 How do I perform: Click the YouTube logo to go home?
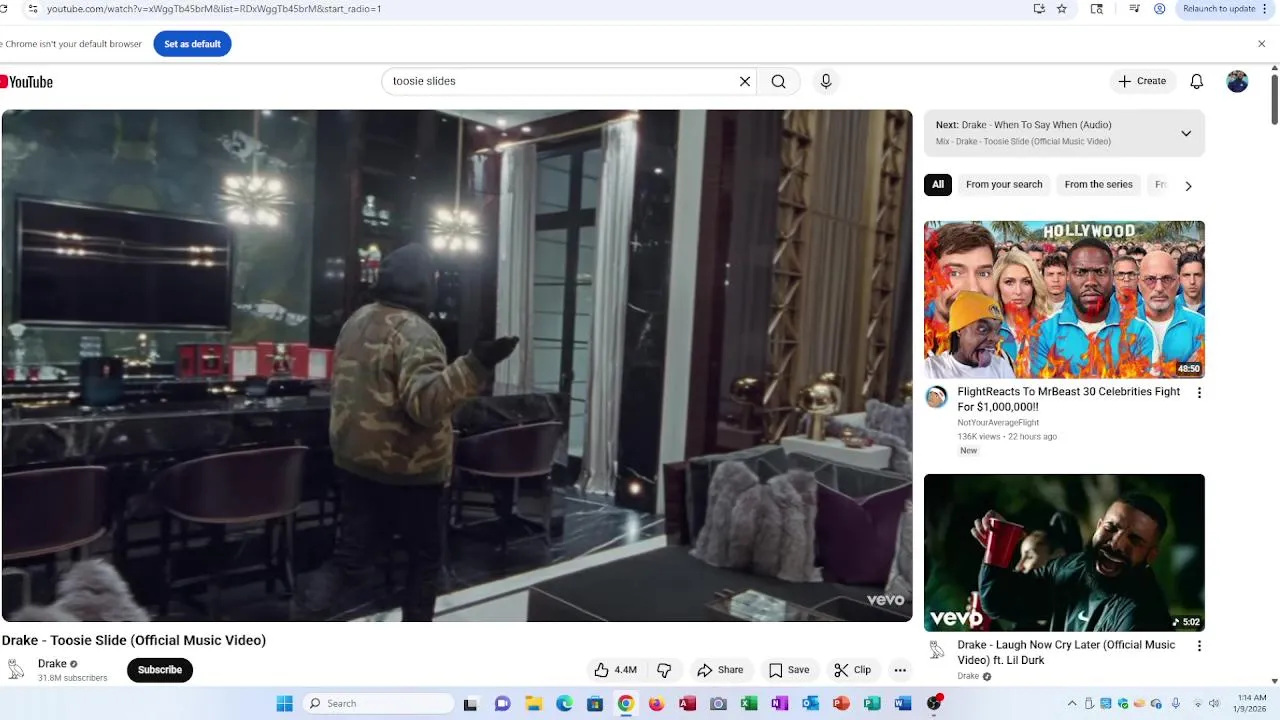pos(27,82)
